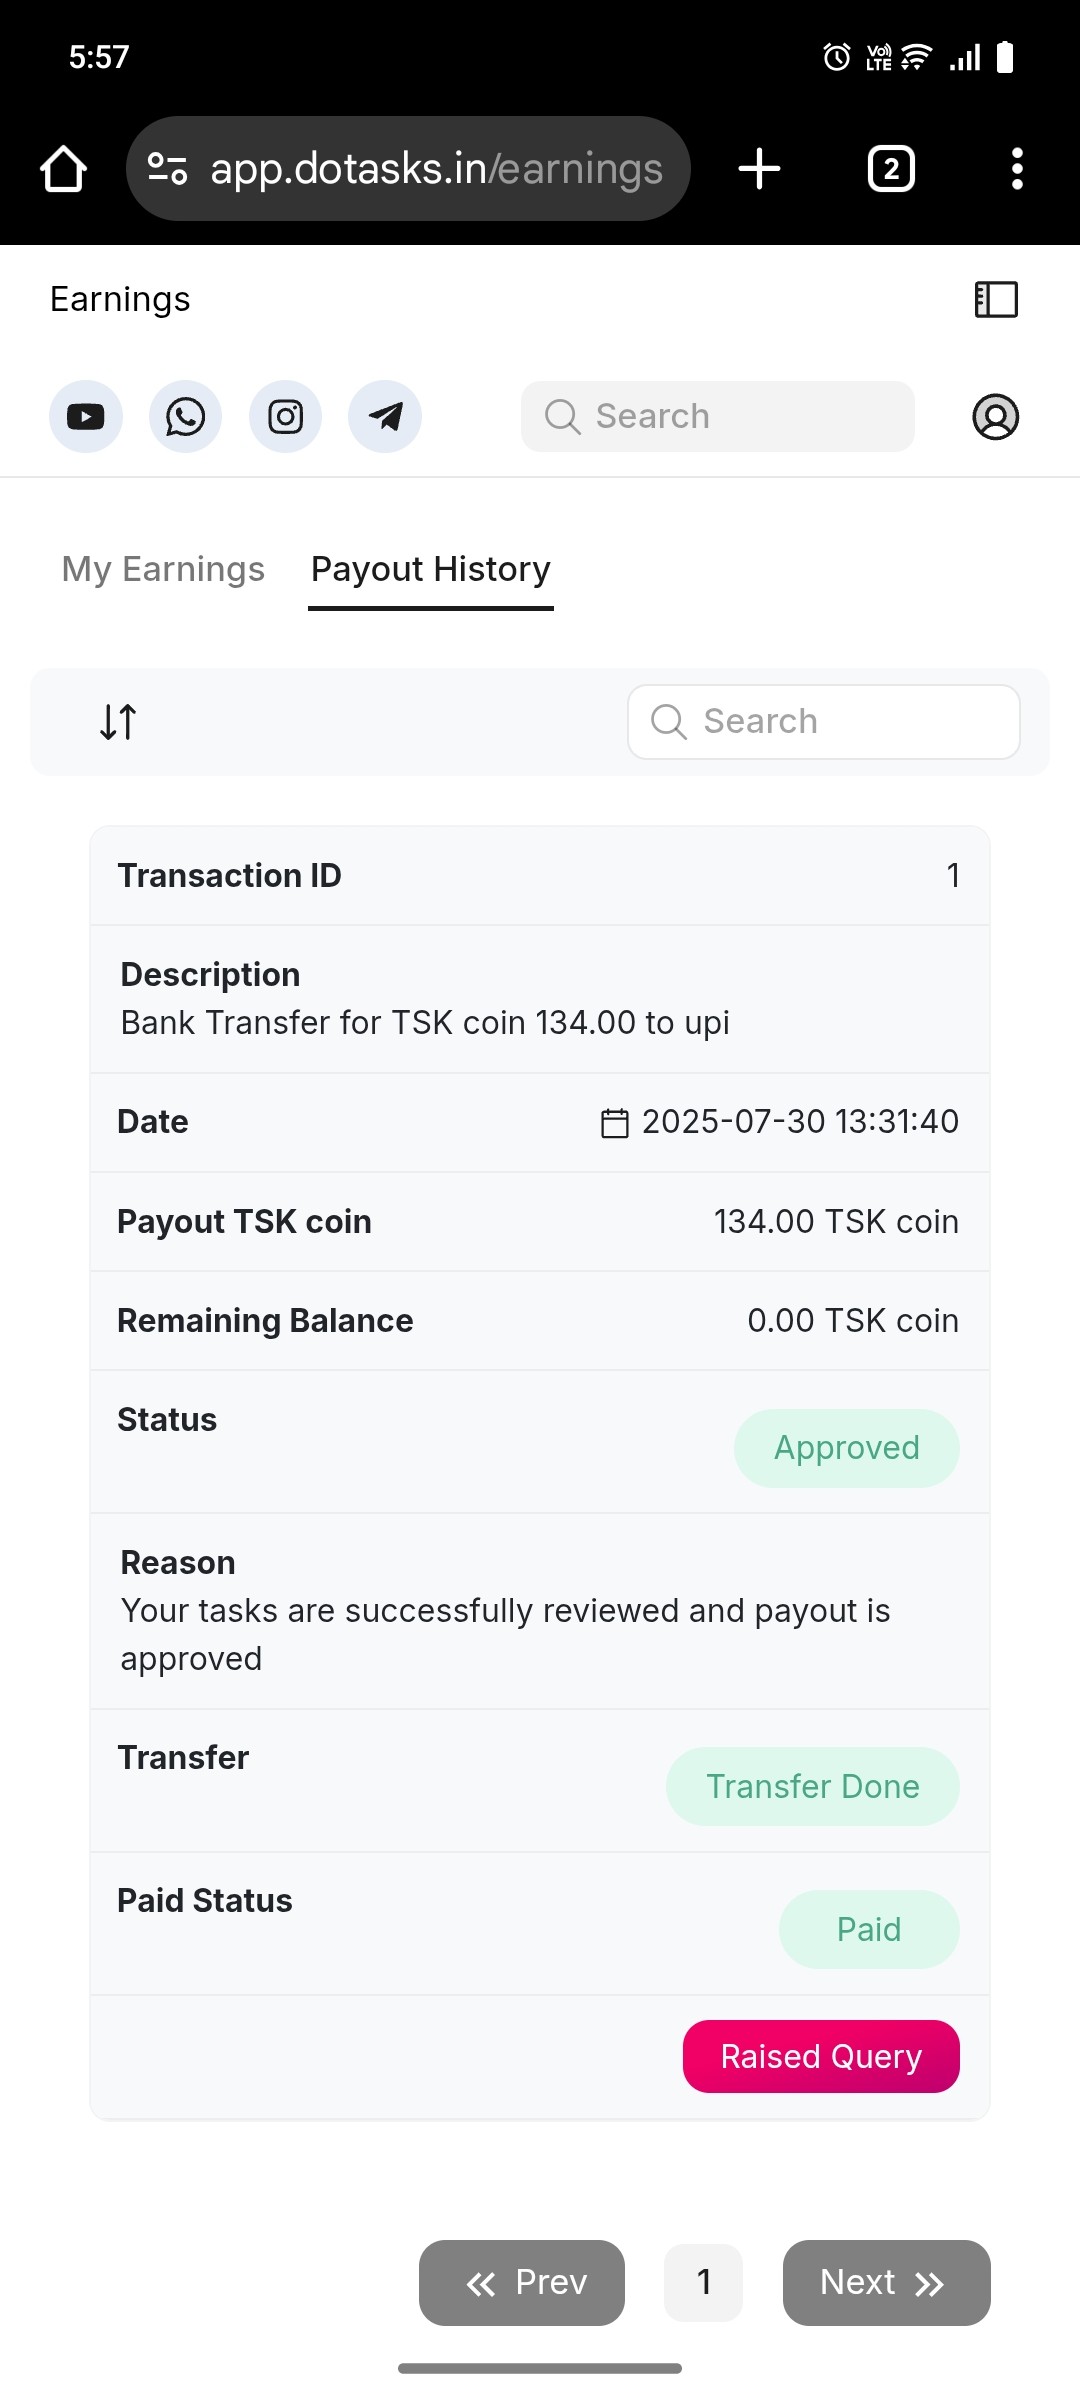Show open tabs switcher
This screenshot has height=2400, width=1080.
[x=891, y=169]
